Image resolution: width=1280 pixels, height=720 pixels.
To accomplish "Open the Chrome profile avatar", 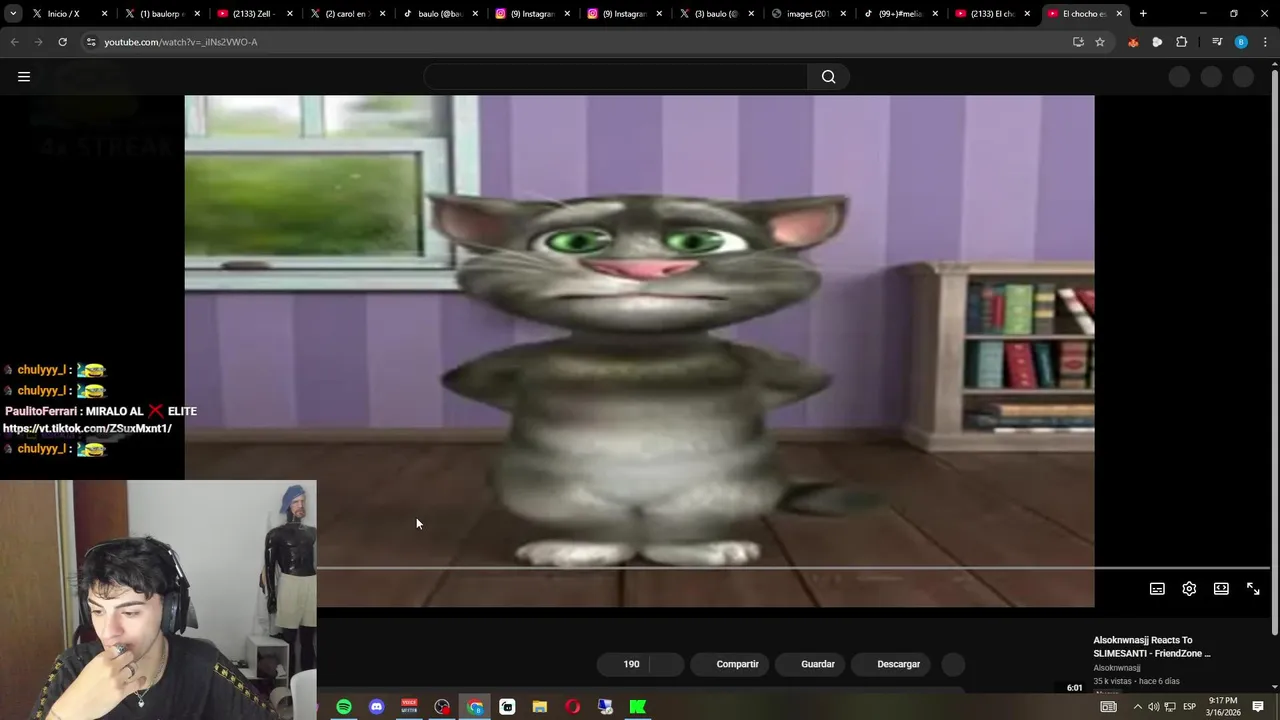I will click(x=1241, y=42).
